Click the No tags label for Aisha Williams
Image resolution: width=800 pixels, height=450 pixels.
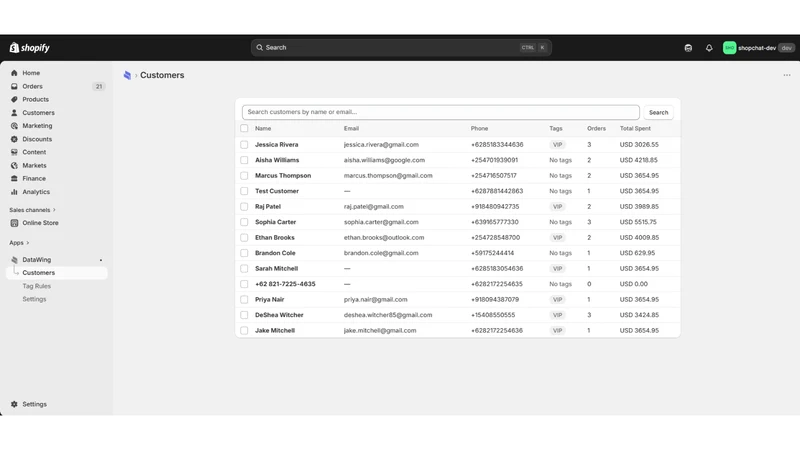560,160
